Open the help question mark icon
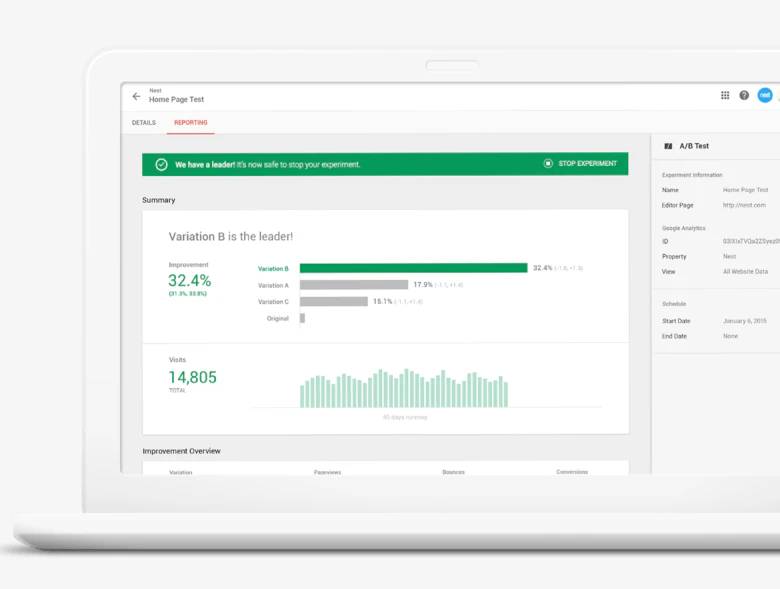 pyautogui.click(x=744, y=95)
